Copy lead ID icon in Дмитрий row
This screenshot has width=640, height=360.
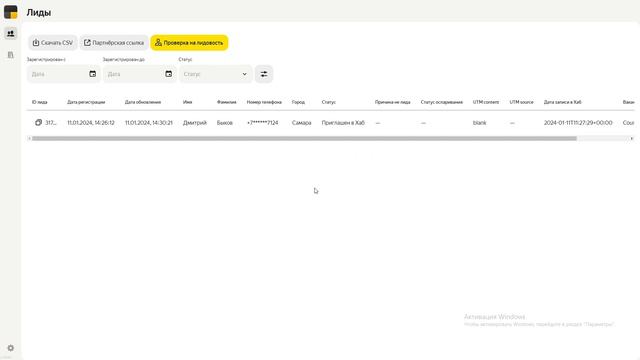[x=38, y=122]
